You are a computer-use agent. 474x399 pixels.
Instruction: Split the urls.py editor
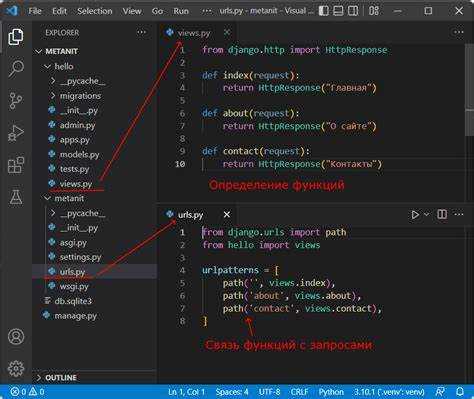tap(442, 214)
